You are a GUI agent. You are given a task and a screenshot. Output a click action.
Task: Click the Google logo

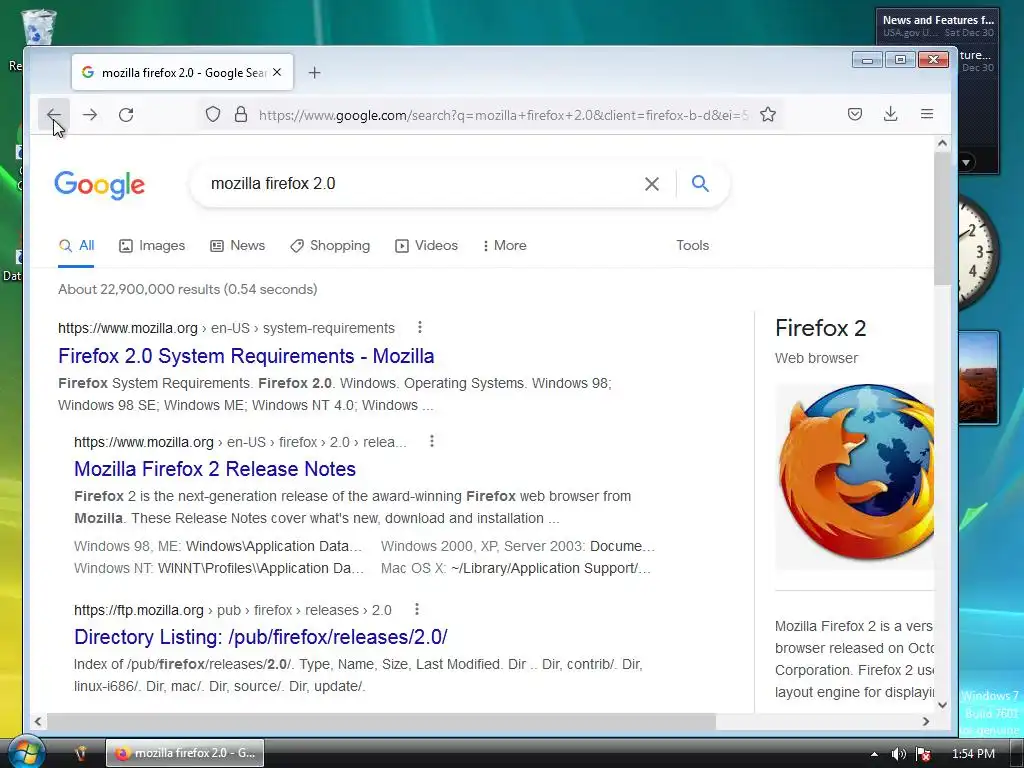tap(99, 185)
